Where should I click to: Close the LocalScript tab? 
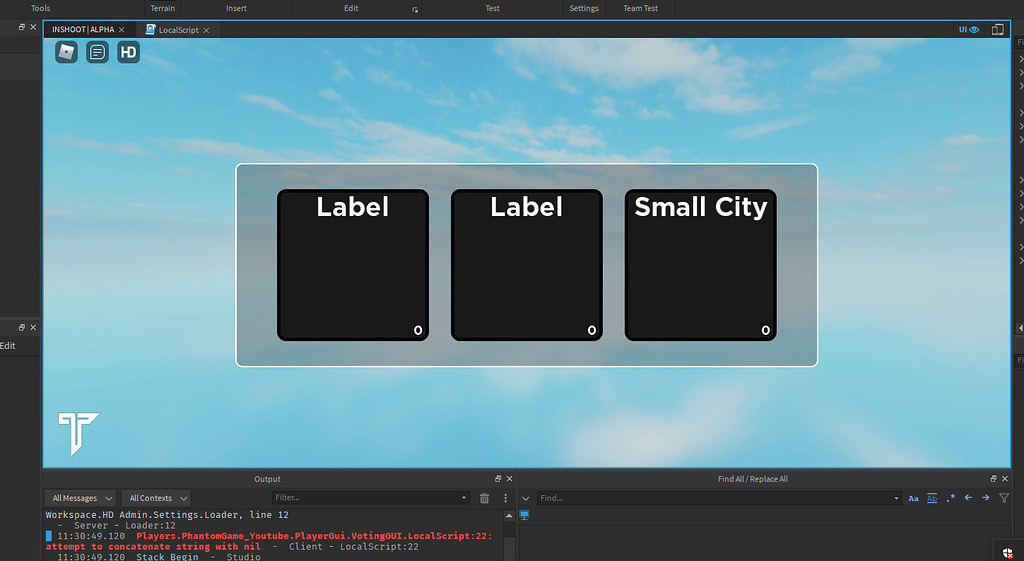pyautogui.click(x=208, y=30)
